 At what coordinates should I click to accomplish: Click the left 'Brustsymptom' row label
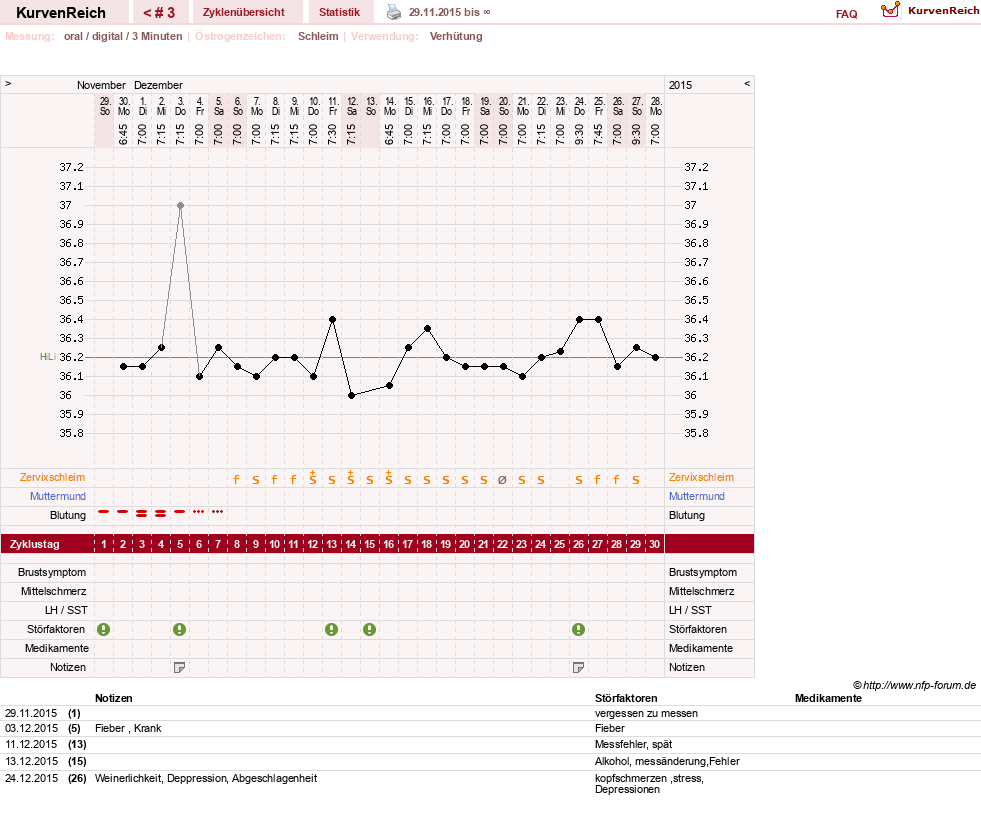point(52,573)
